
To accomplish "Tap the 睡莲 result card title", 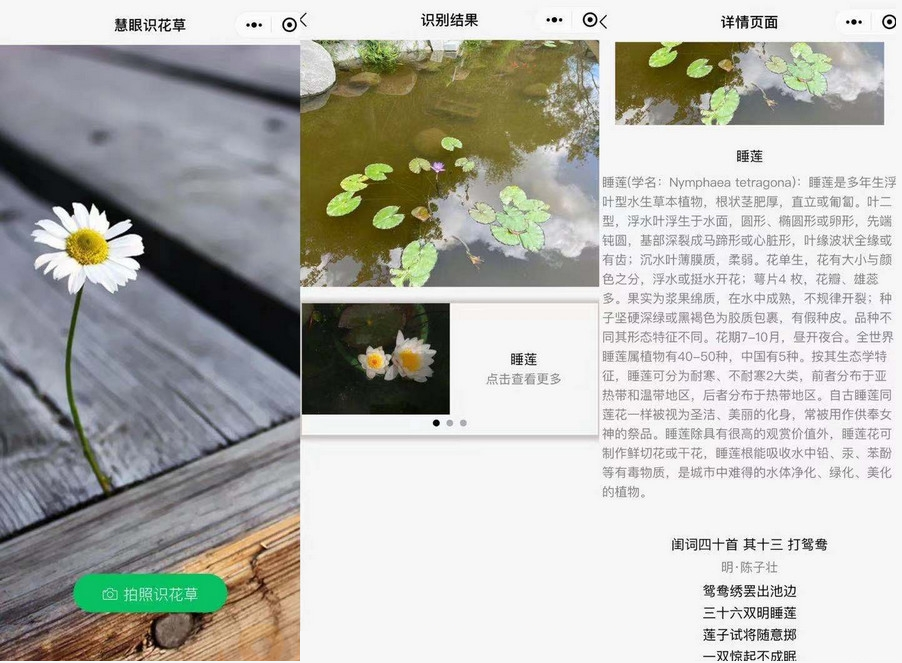I will coord(523,359).
